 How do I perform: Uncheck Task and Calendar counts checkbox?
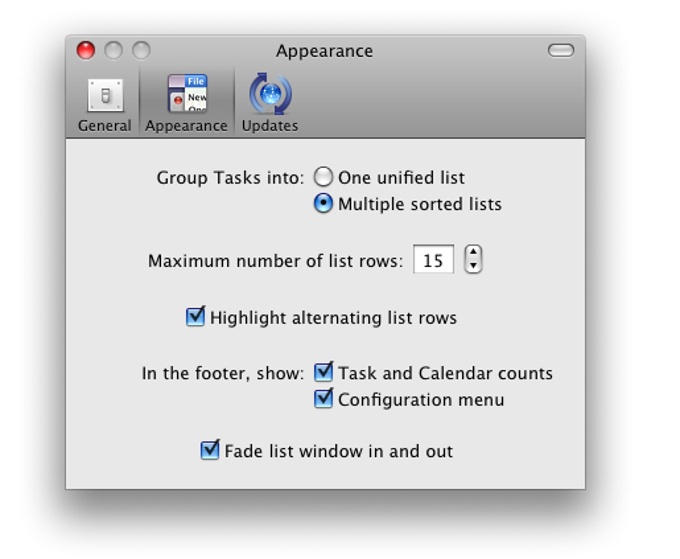(324, 372)
